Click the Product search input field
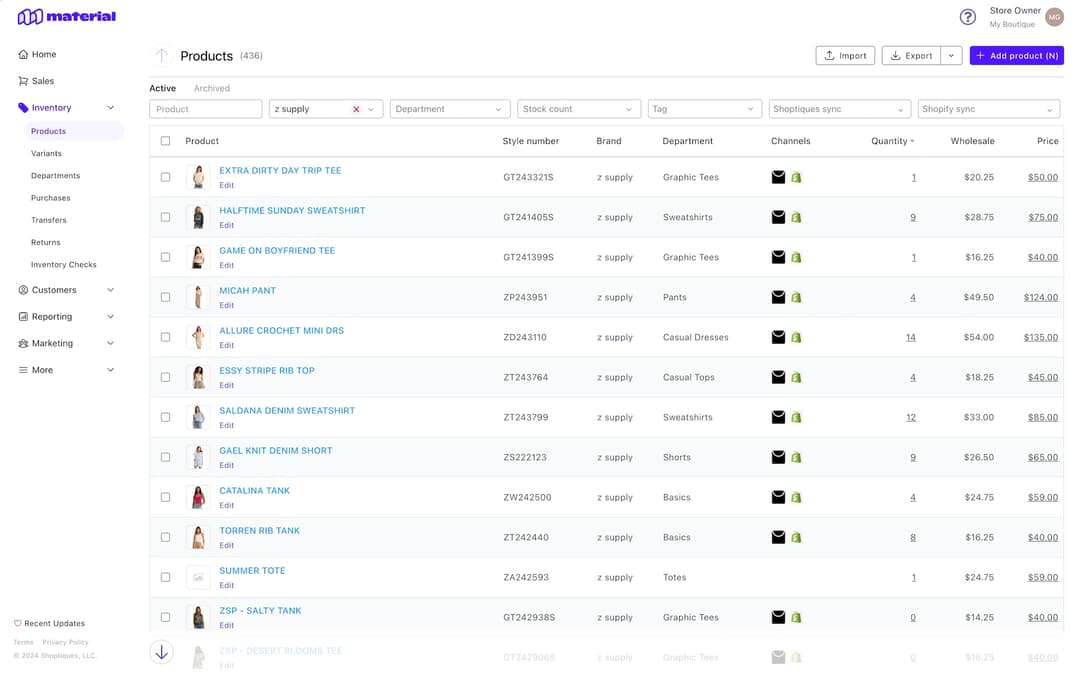This screenshot has width=1080, height=673. click(x=206, y=109)
